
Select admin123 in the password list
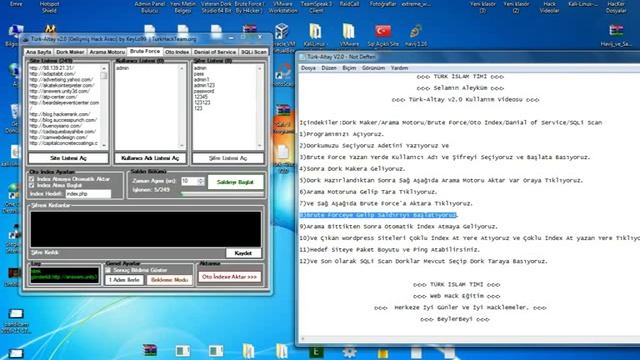coord(204,85)
